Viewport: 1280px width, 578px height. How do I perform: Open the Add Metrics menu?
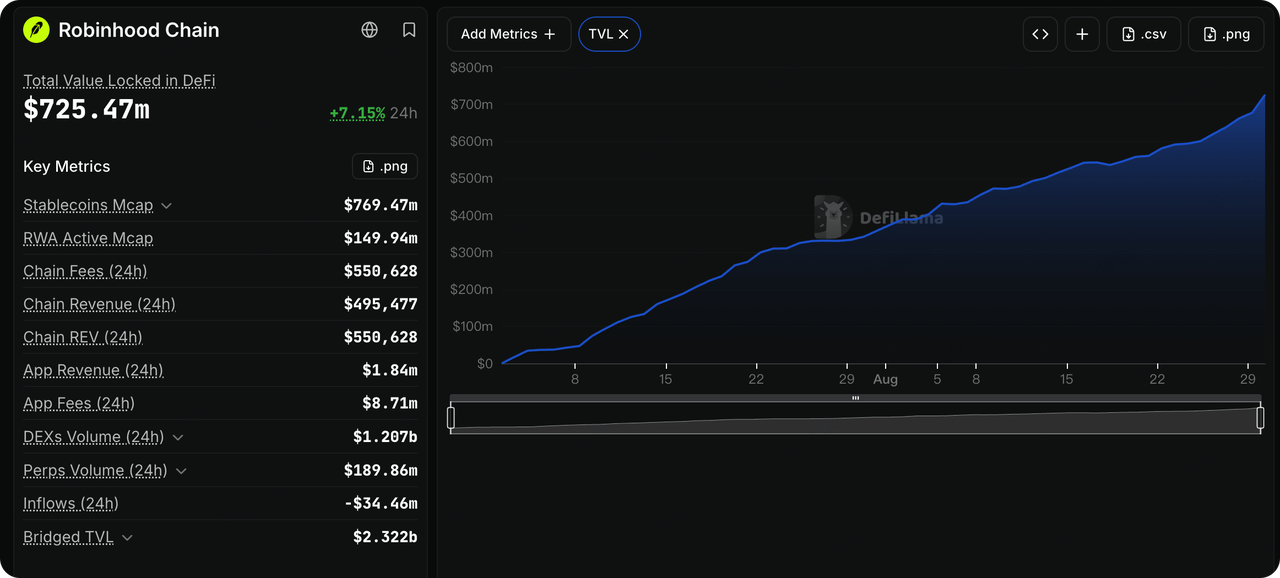(x=509, y=34)
